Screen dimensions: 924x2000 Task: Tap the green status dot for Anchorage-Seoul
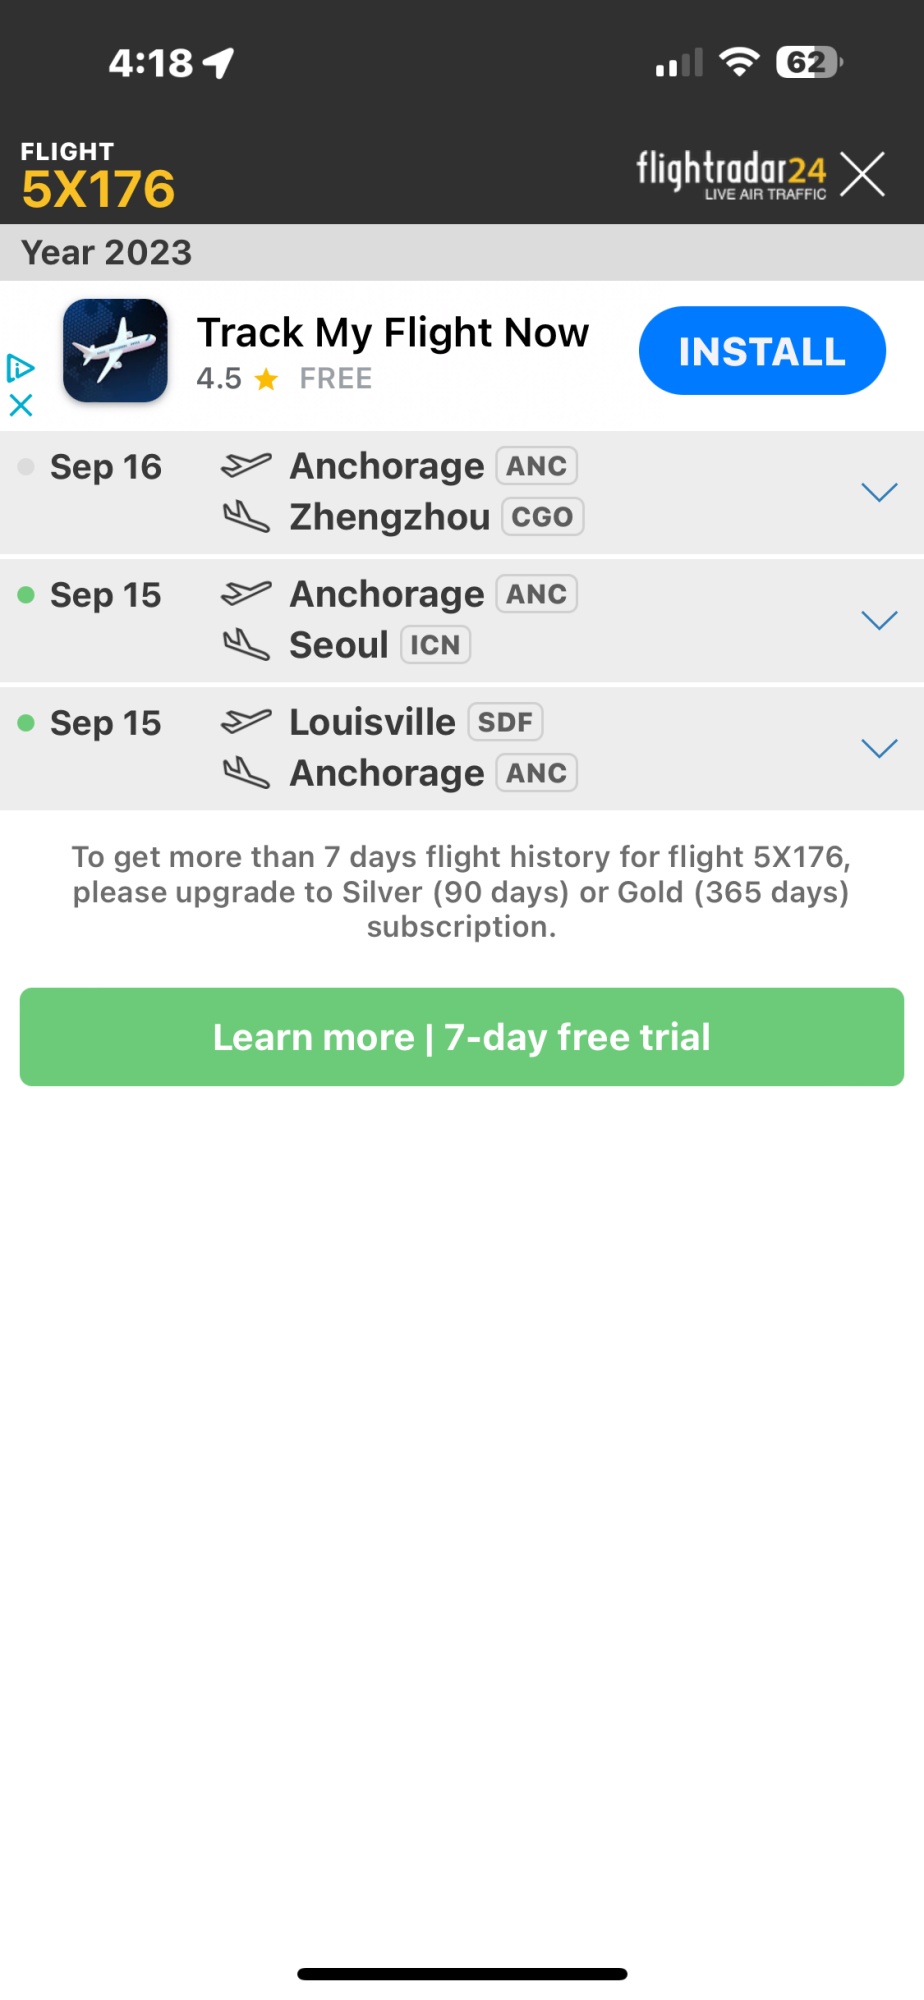27,595
